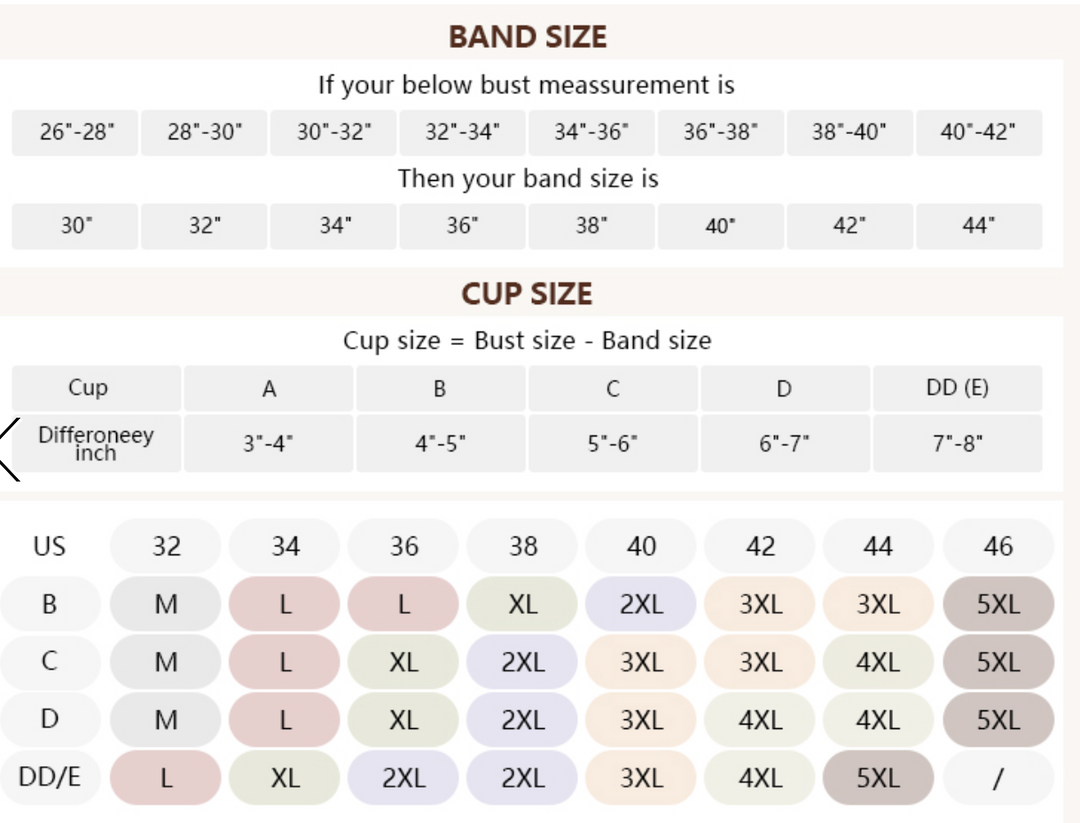Click the US 46 size pill
The height and width of the screenshot is (823, 1080).
click(998, 546)
